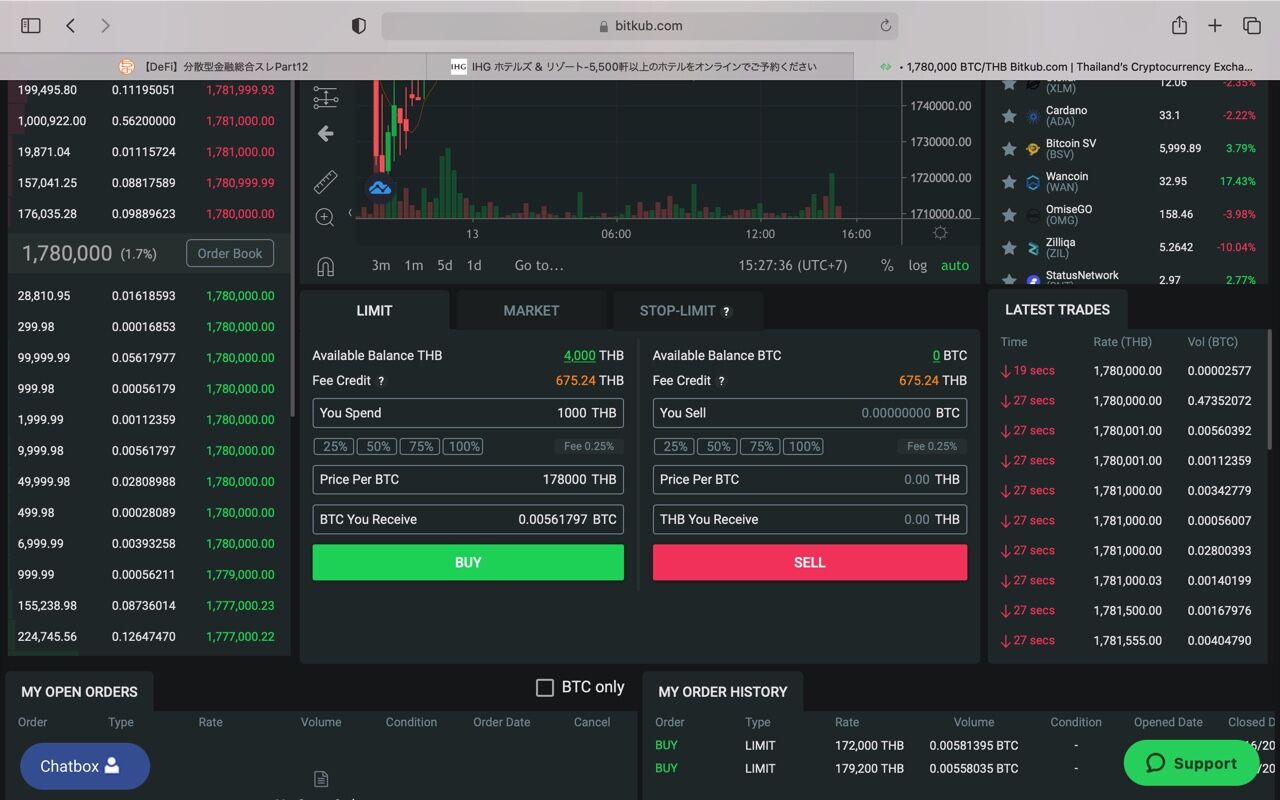Show the Safari sidebar
Viewport: 1280px width, 800px height.
pyautogui.click(x=31, y=26)
